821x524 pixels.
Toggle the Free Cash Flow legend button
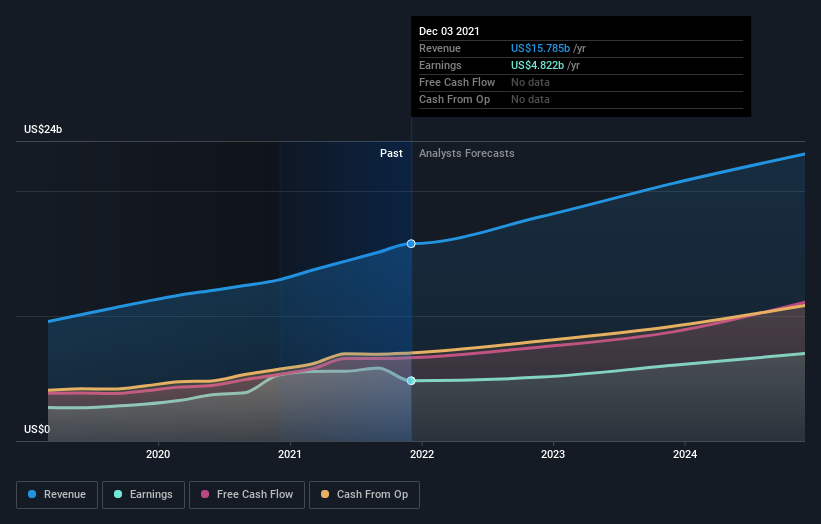[x=247, y=495]
